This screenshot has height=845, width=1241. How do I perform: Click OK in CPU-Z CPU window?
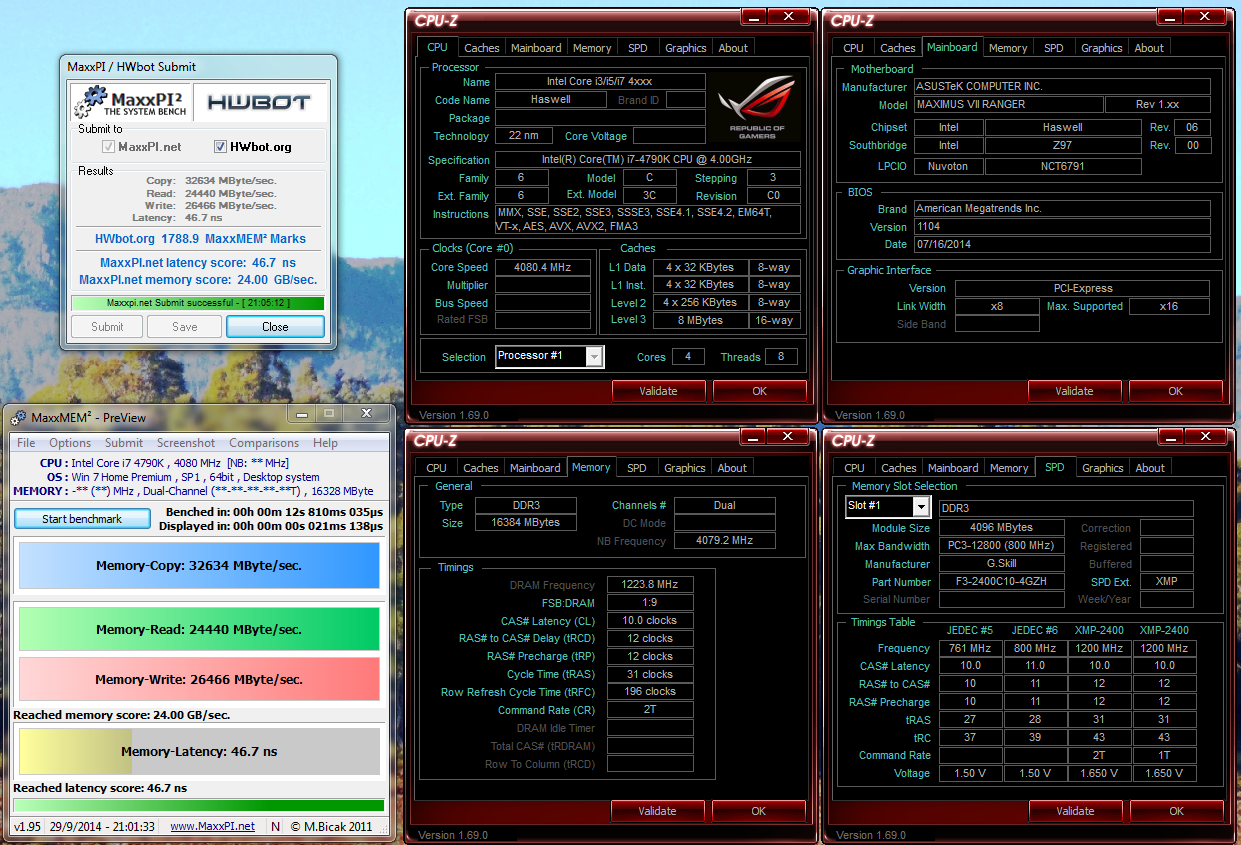[760, 391]
